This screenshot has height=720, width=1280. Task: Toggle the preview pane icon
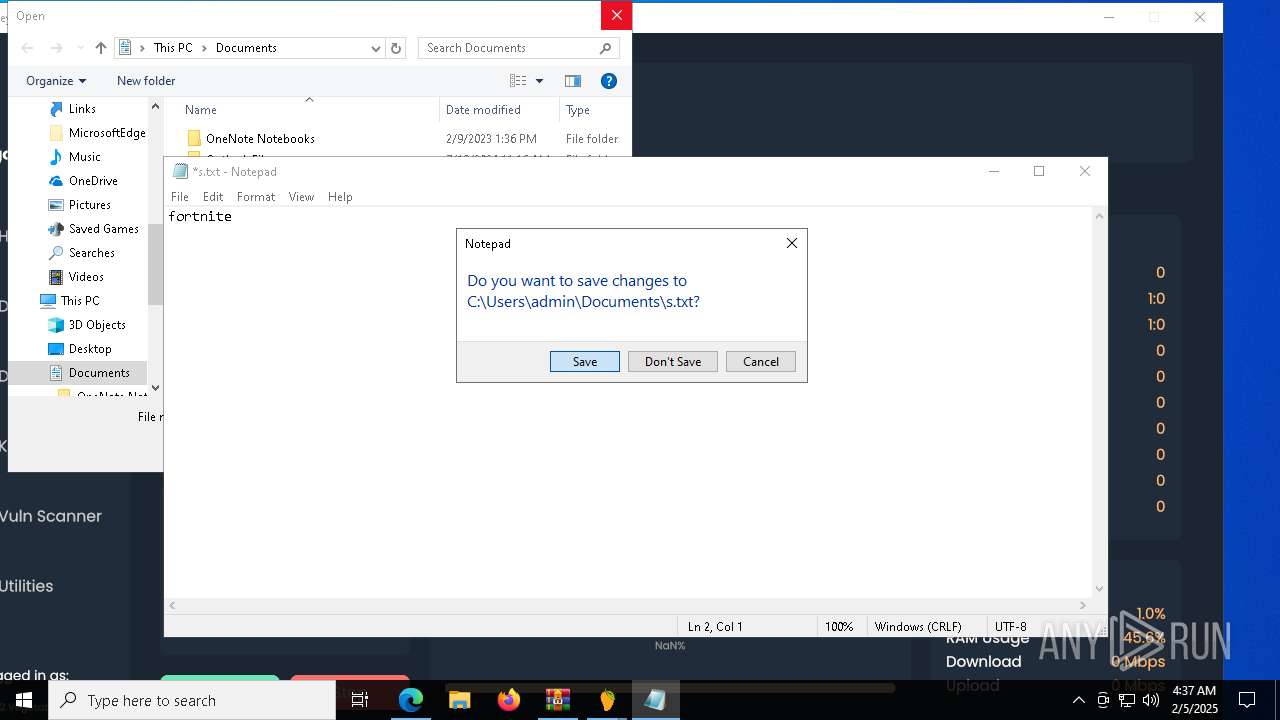click(x=573, y=81)
